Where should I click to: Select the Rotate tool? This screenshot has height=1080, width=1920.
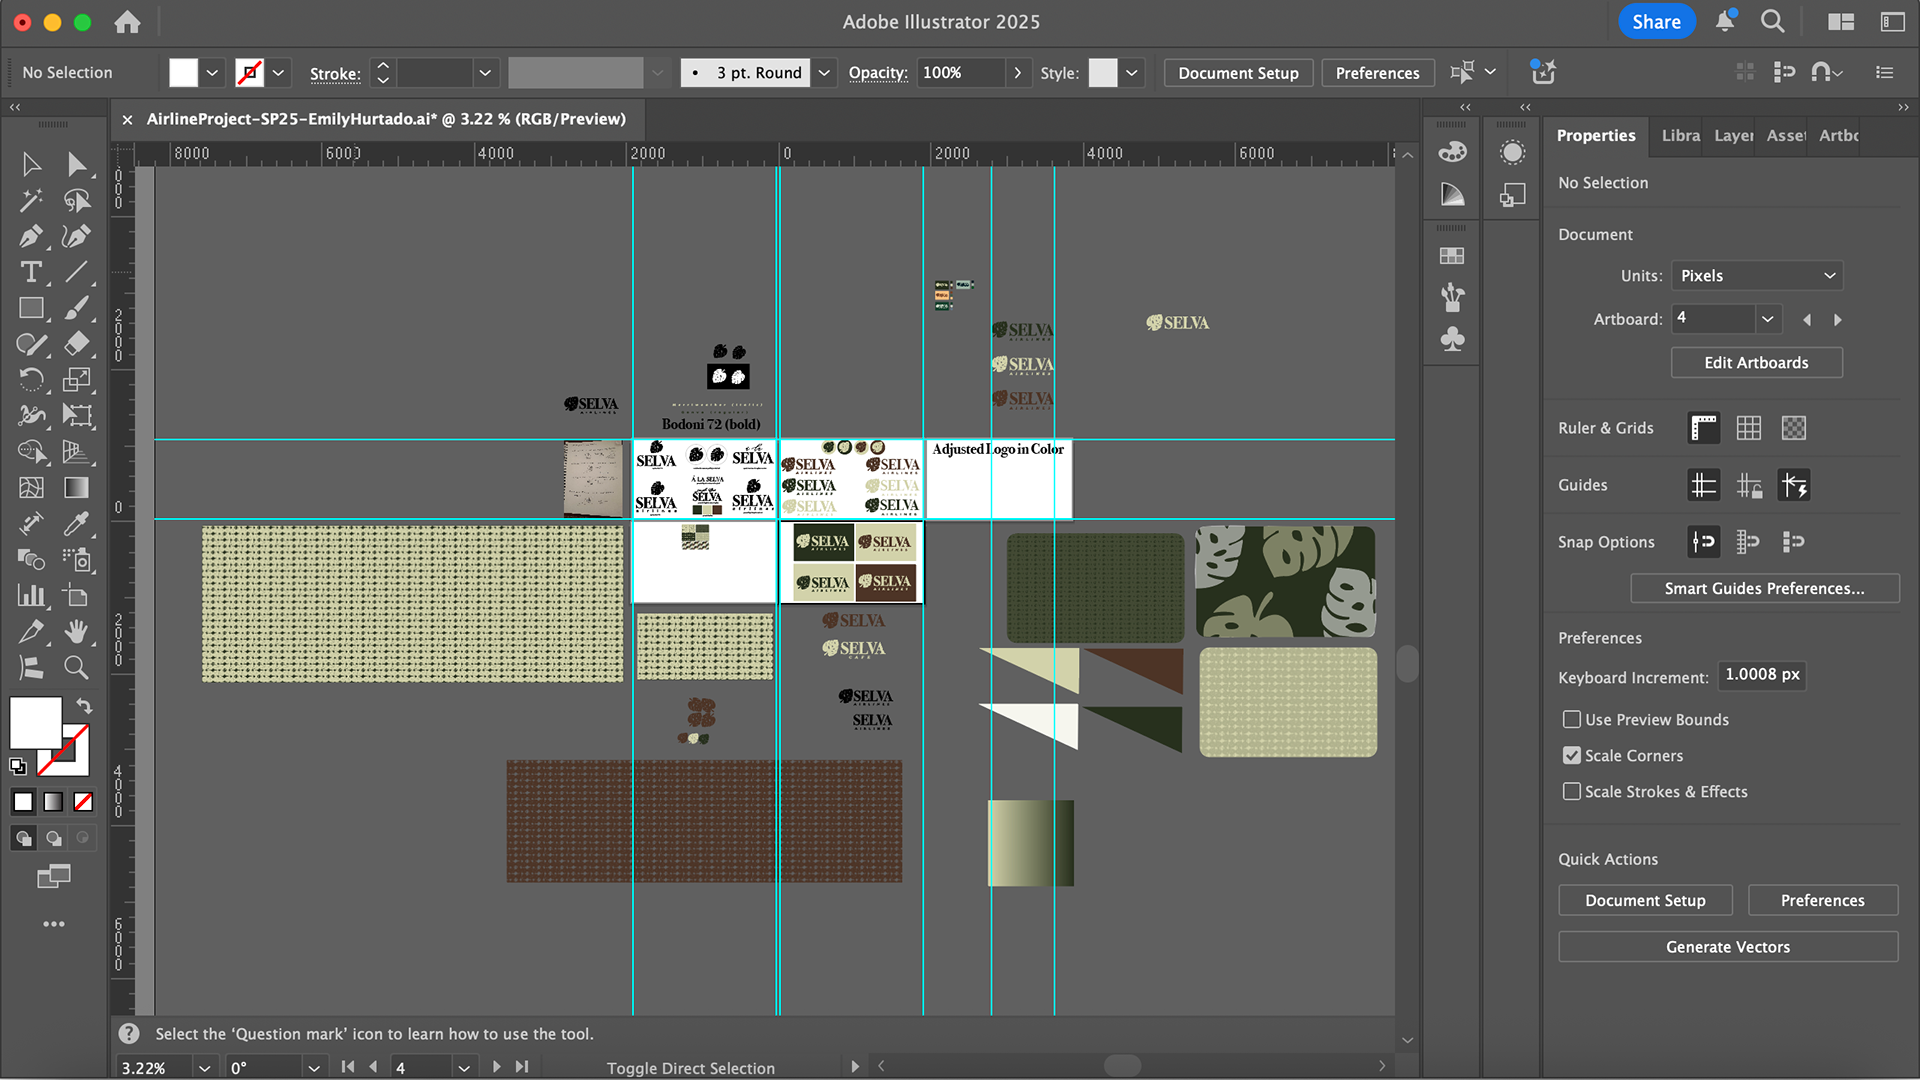click(30, 380)
